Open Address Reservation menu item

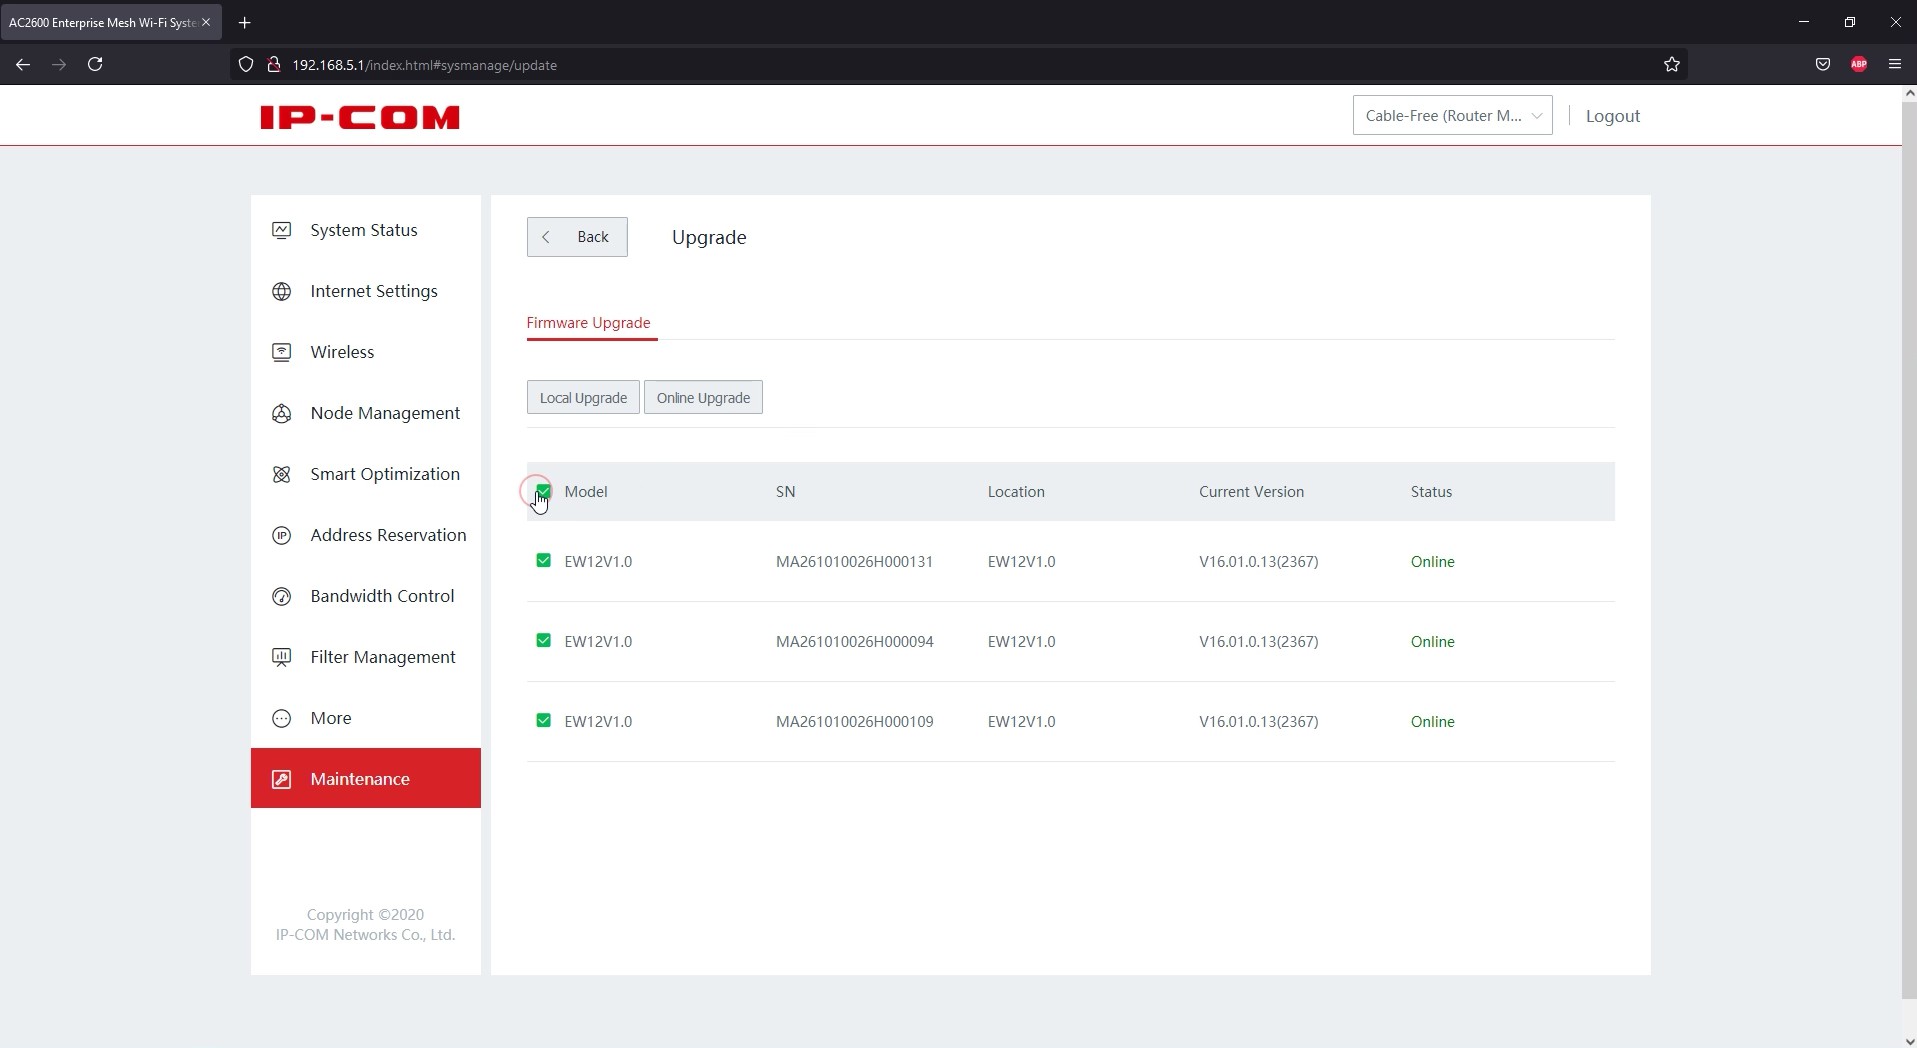(366, 535)
